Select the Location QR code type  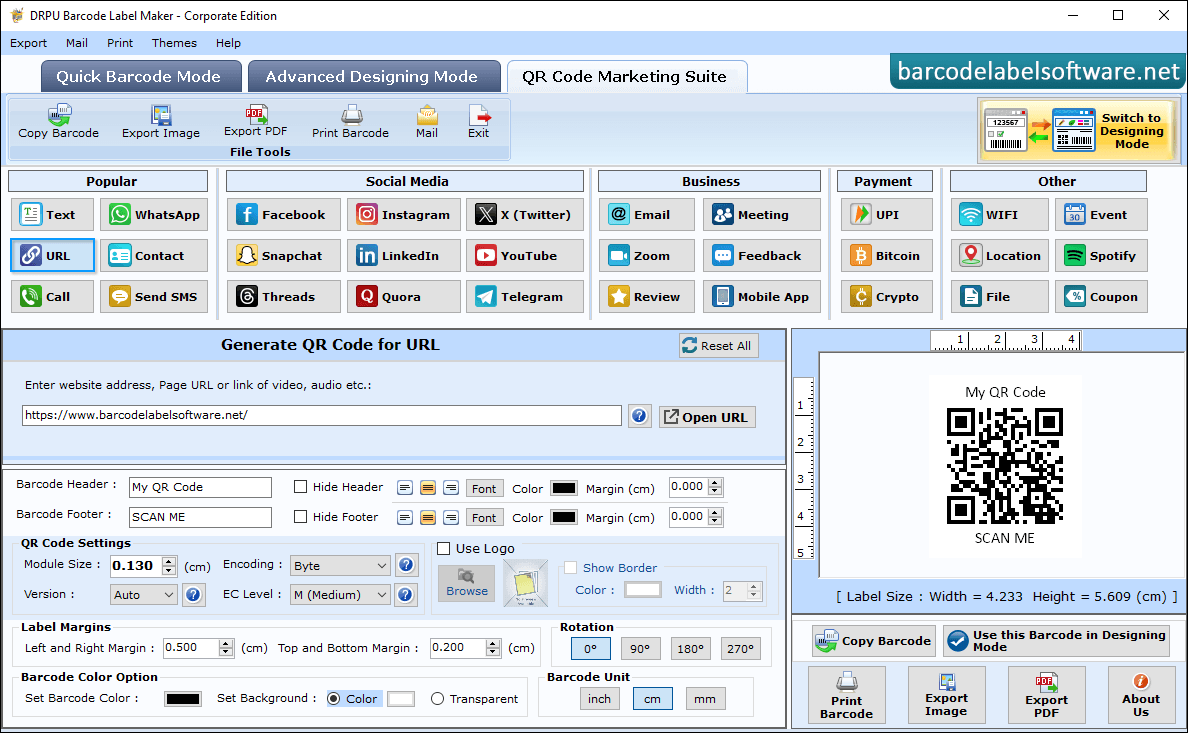tap(999, 255)
